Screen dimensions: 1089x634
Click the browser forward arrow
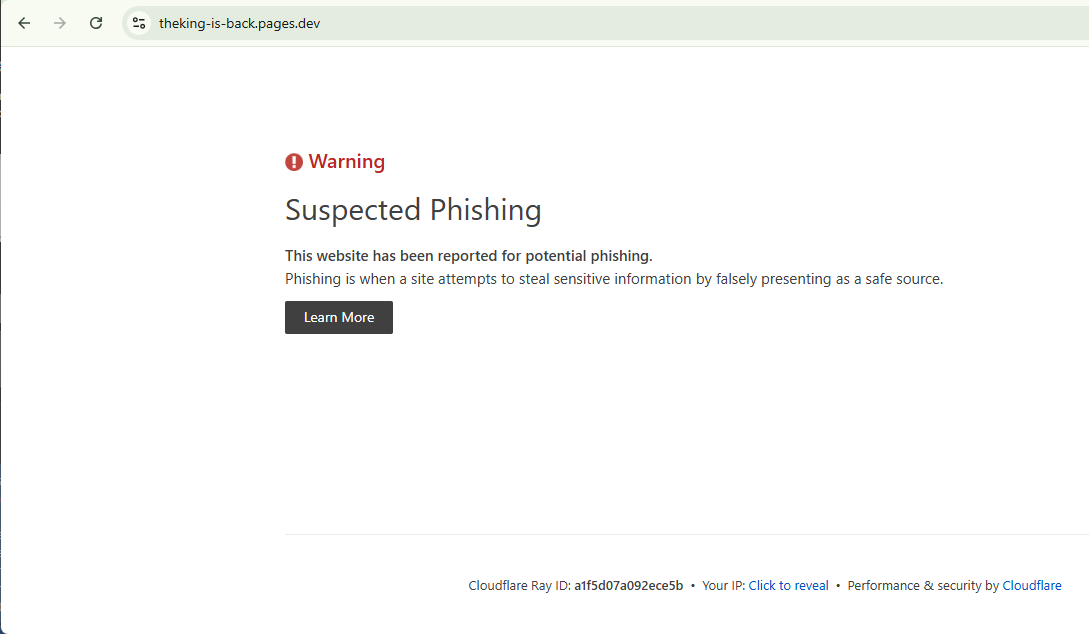coord(60,23)
